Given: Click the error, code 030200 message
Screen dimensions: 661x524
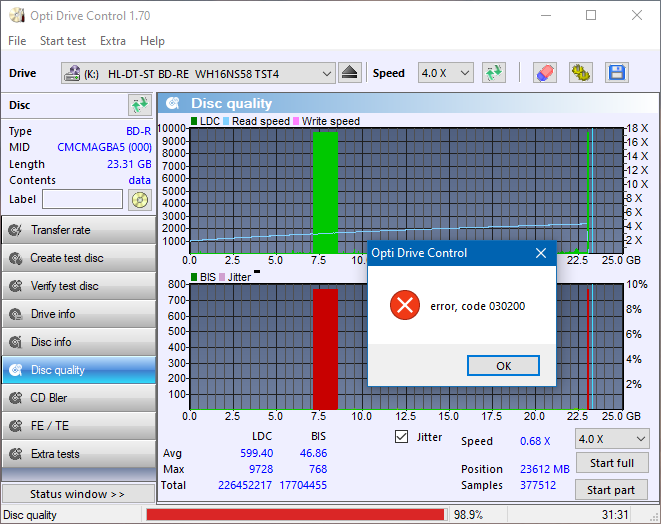Looking at the screenshot, I should (x=478, y=306).
